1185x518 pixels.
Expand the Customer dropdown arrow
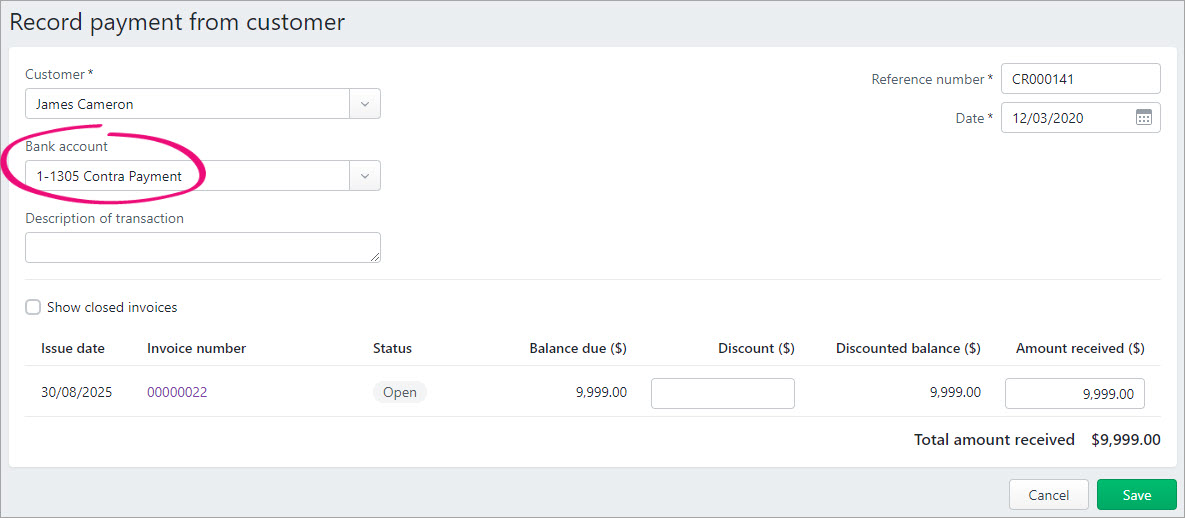364,104
